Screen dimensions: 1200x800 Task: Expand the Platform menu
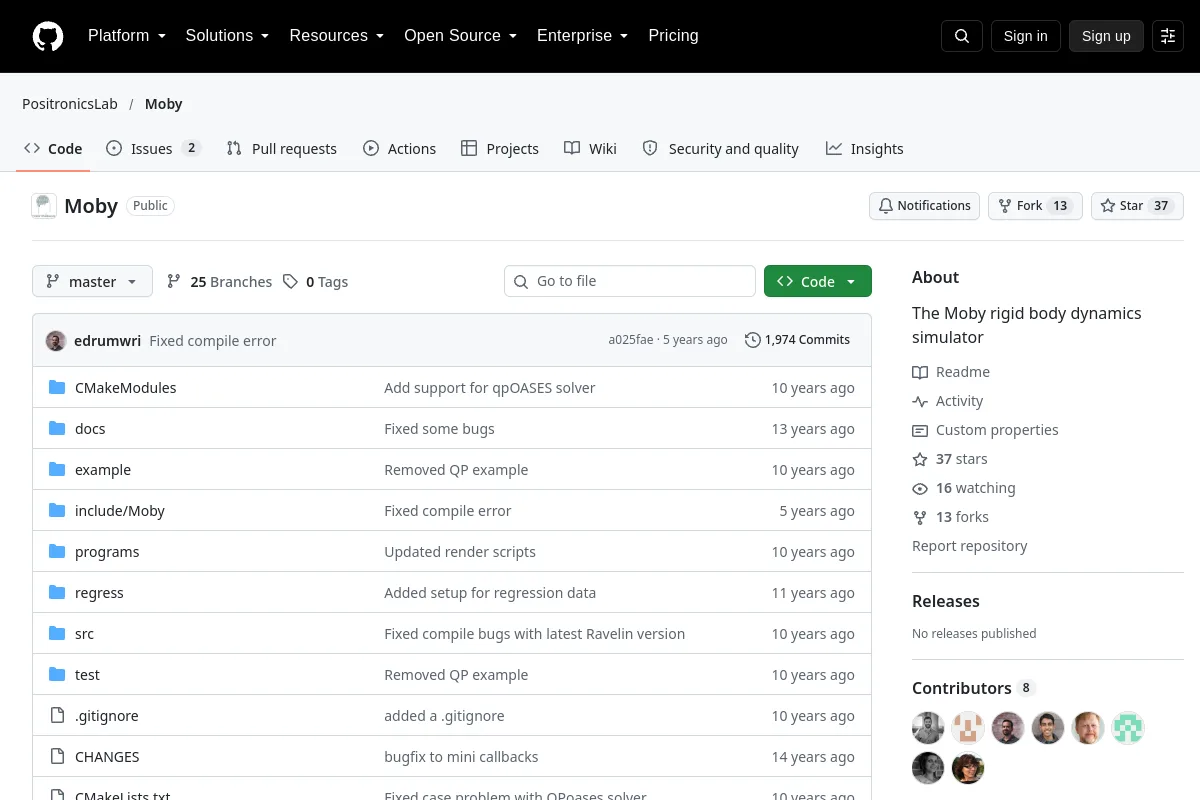coord(127,36)
